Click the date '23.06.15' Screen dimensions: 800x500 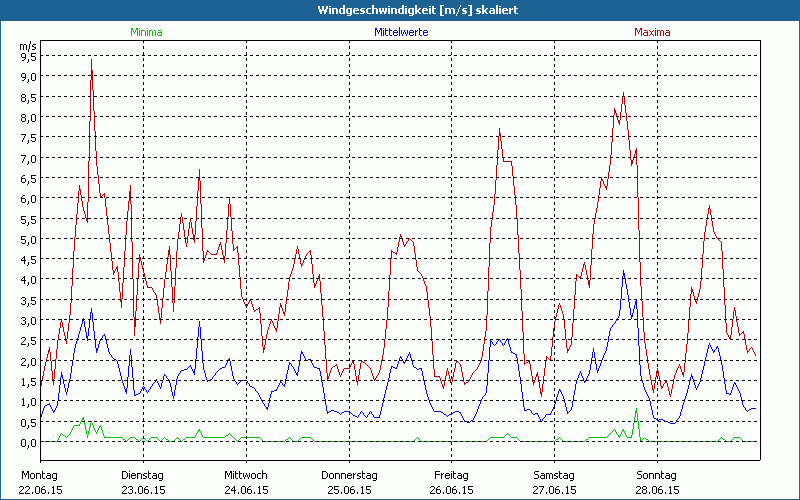tap(143, 490)
